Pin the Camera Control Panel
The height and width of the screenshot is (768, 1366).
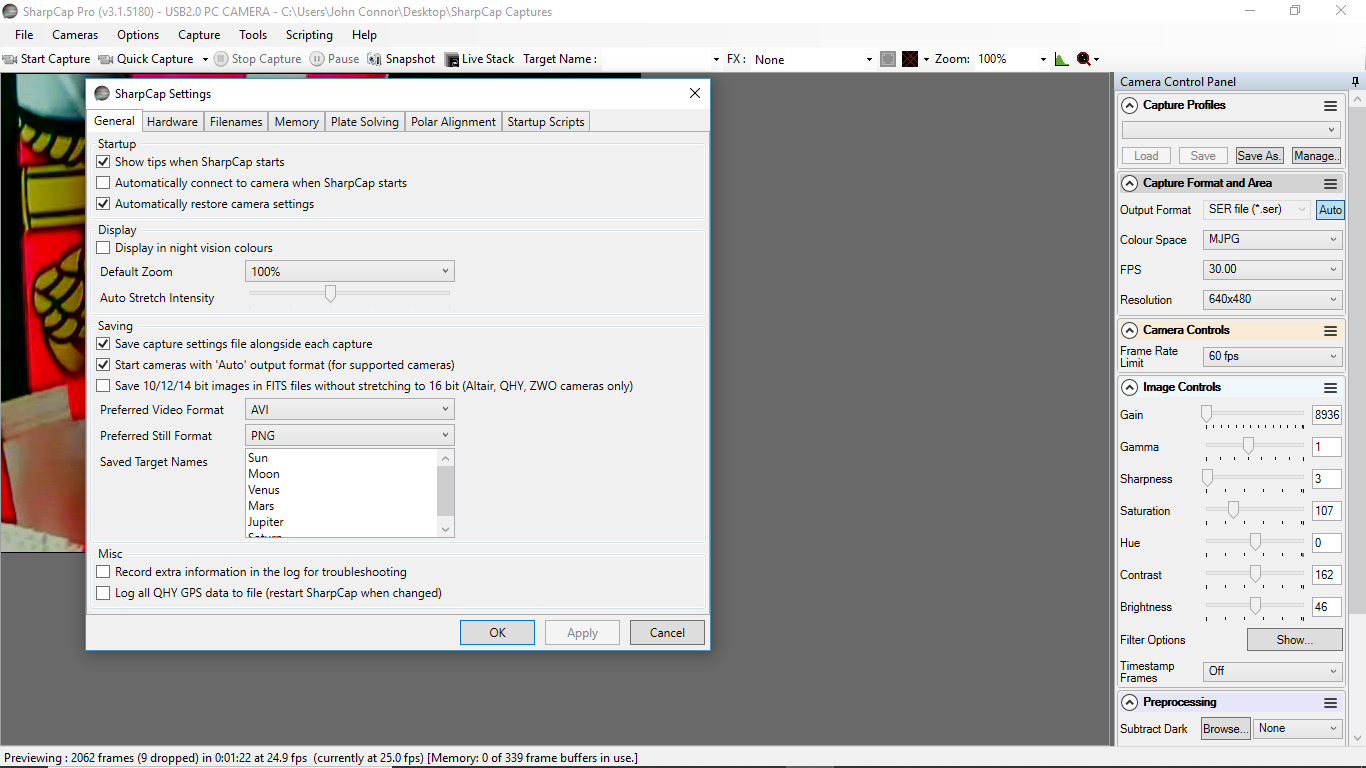click(x=1355, y=82)
